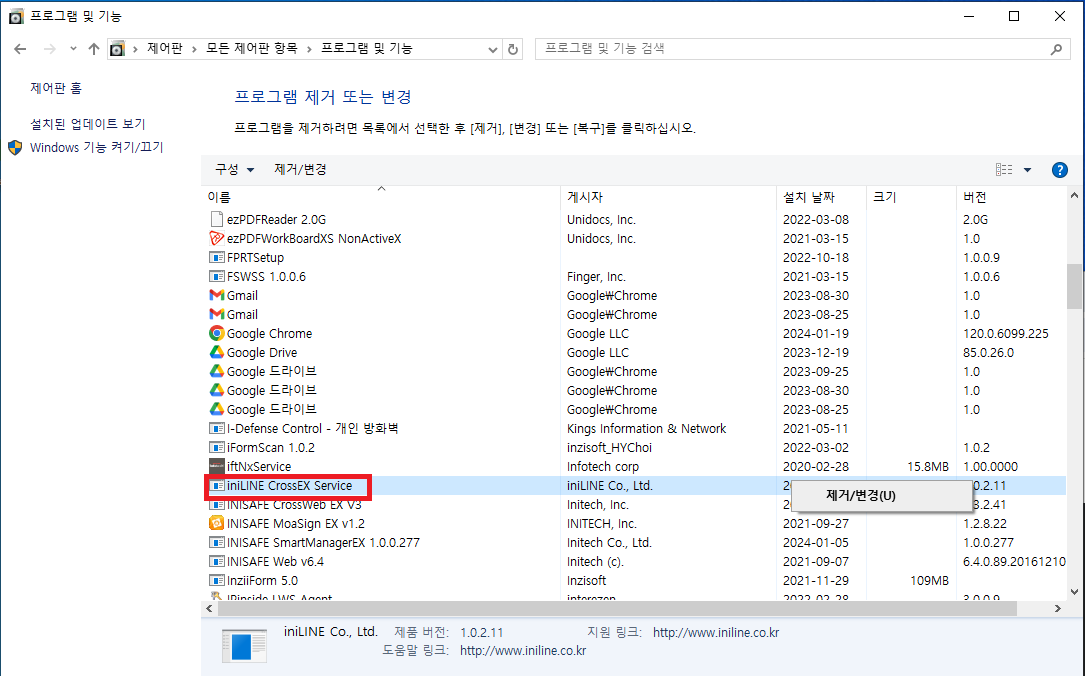Sort the list by 게시자 column

(585, 197)
